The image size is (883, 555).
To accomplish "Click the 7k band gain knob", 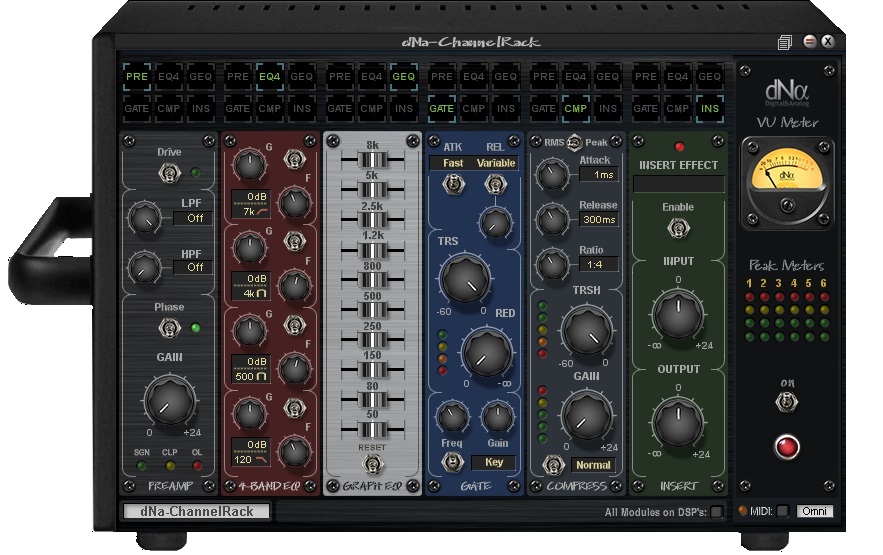I will coord(249,164).
